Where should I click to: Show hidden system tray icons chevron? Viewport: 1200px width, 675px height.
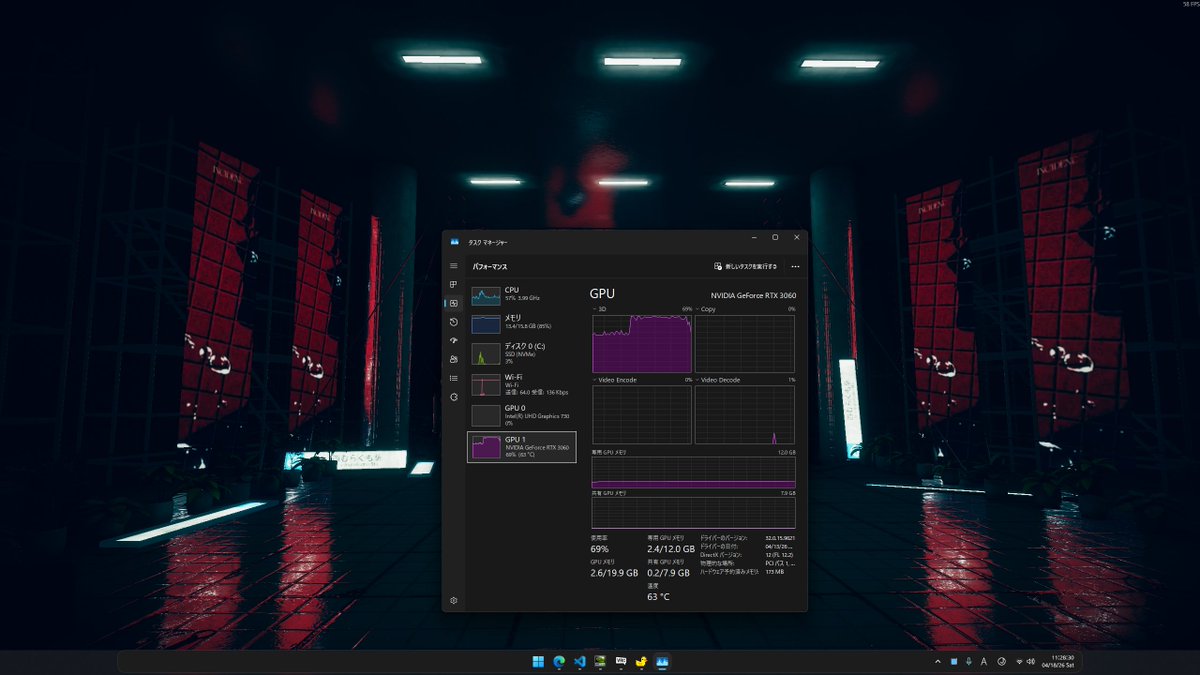coord(937,661)
